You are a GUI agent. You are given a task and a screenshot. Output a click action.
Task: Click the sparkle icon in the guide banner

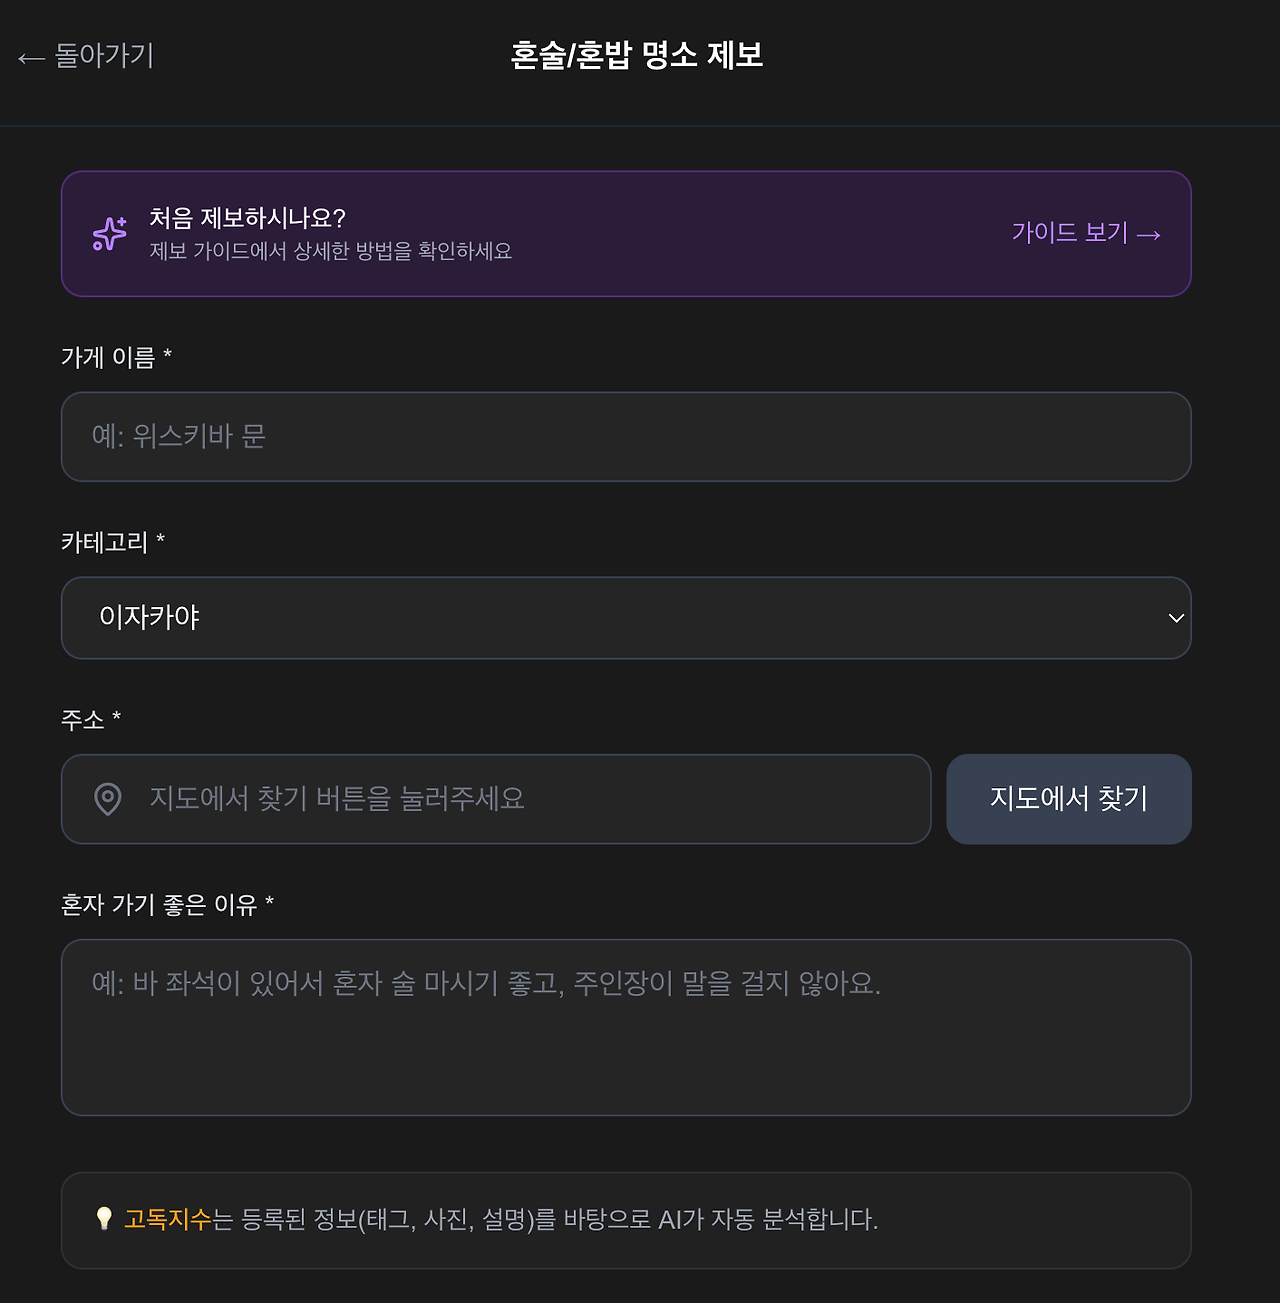(109, 233)
